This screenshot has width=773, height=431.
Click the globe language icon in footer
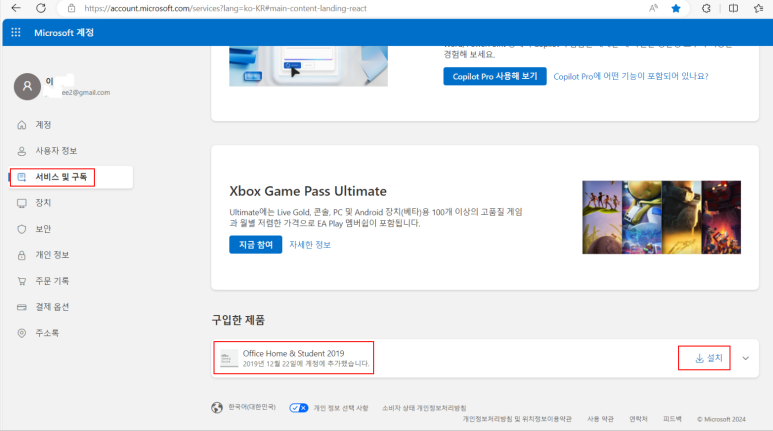217,408
